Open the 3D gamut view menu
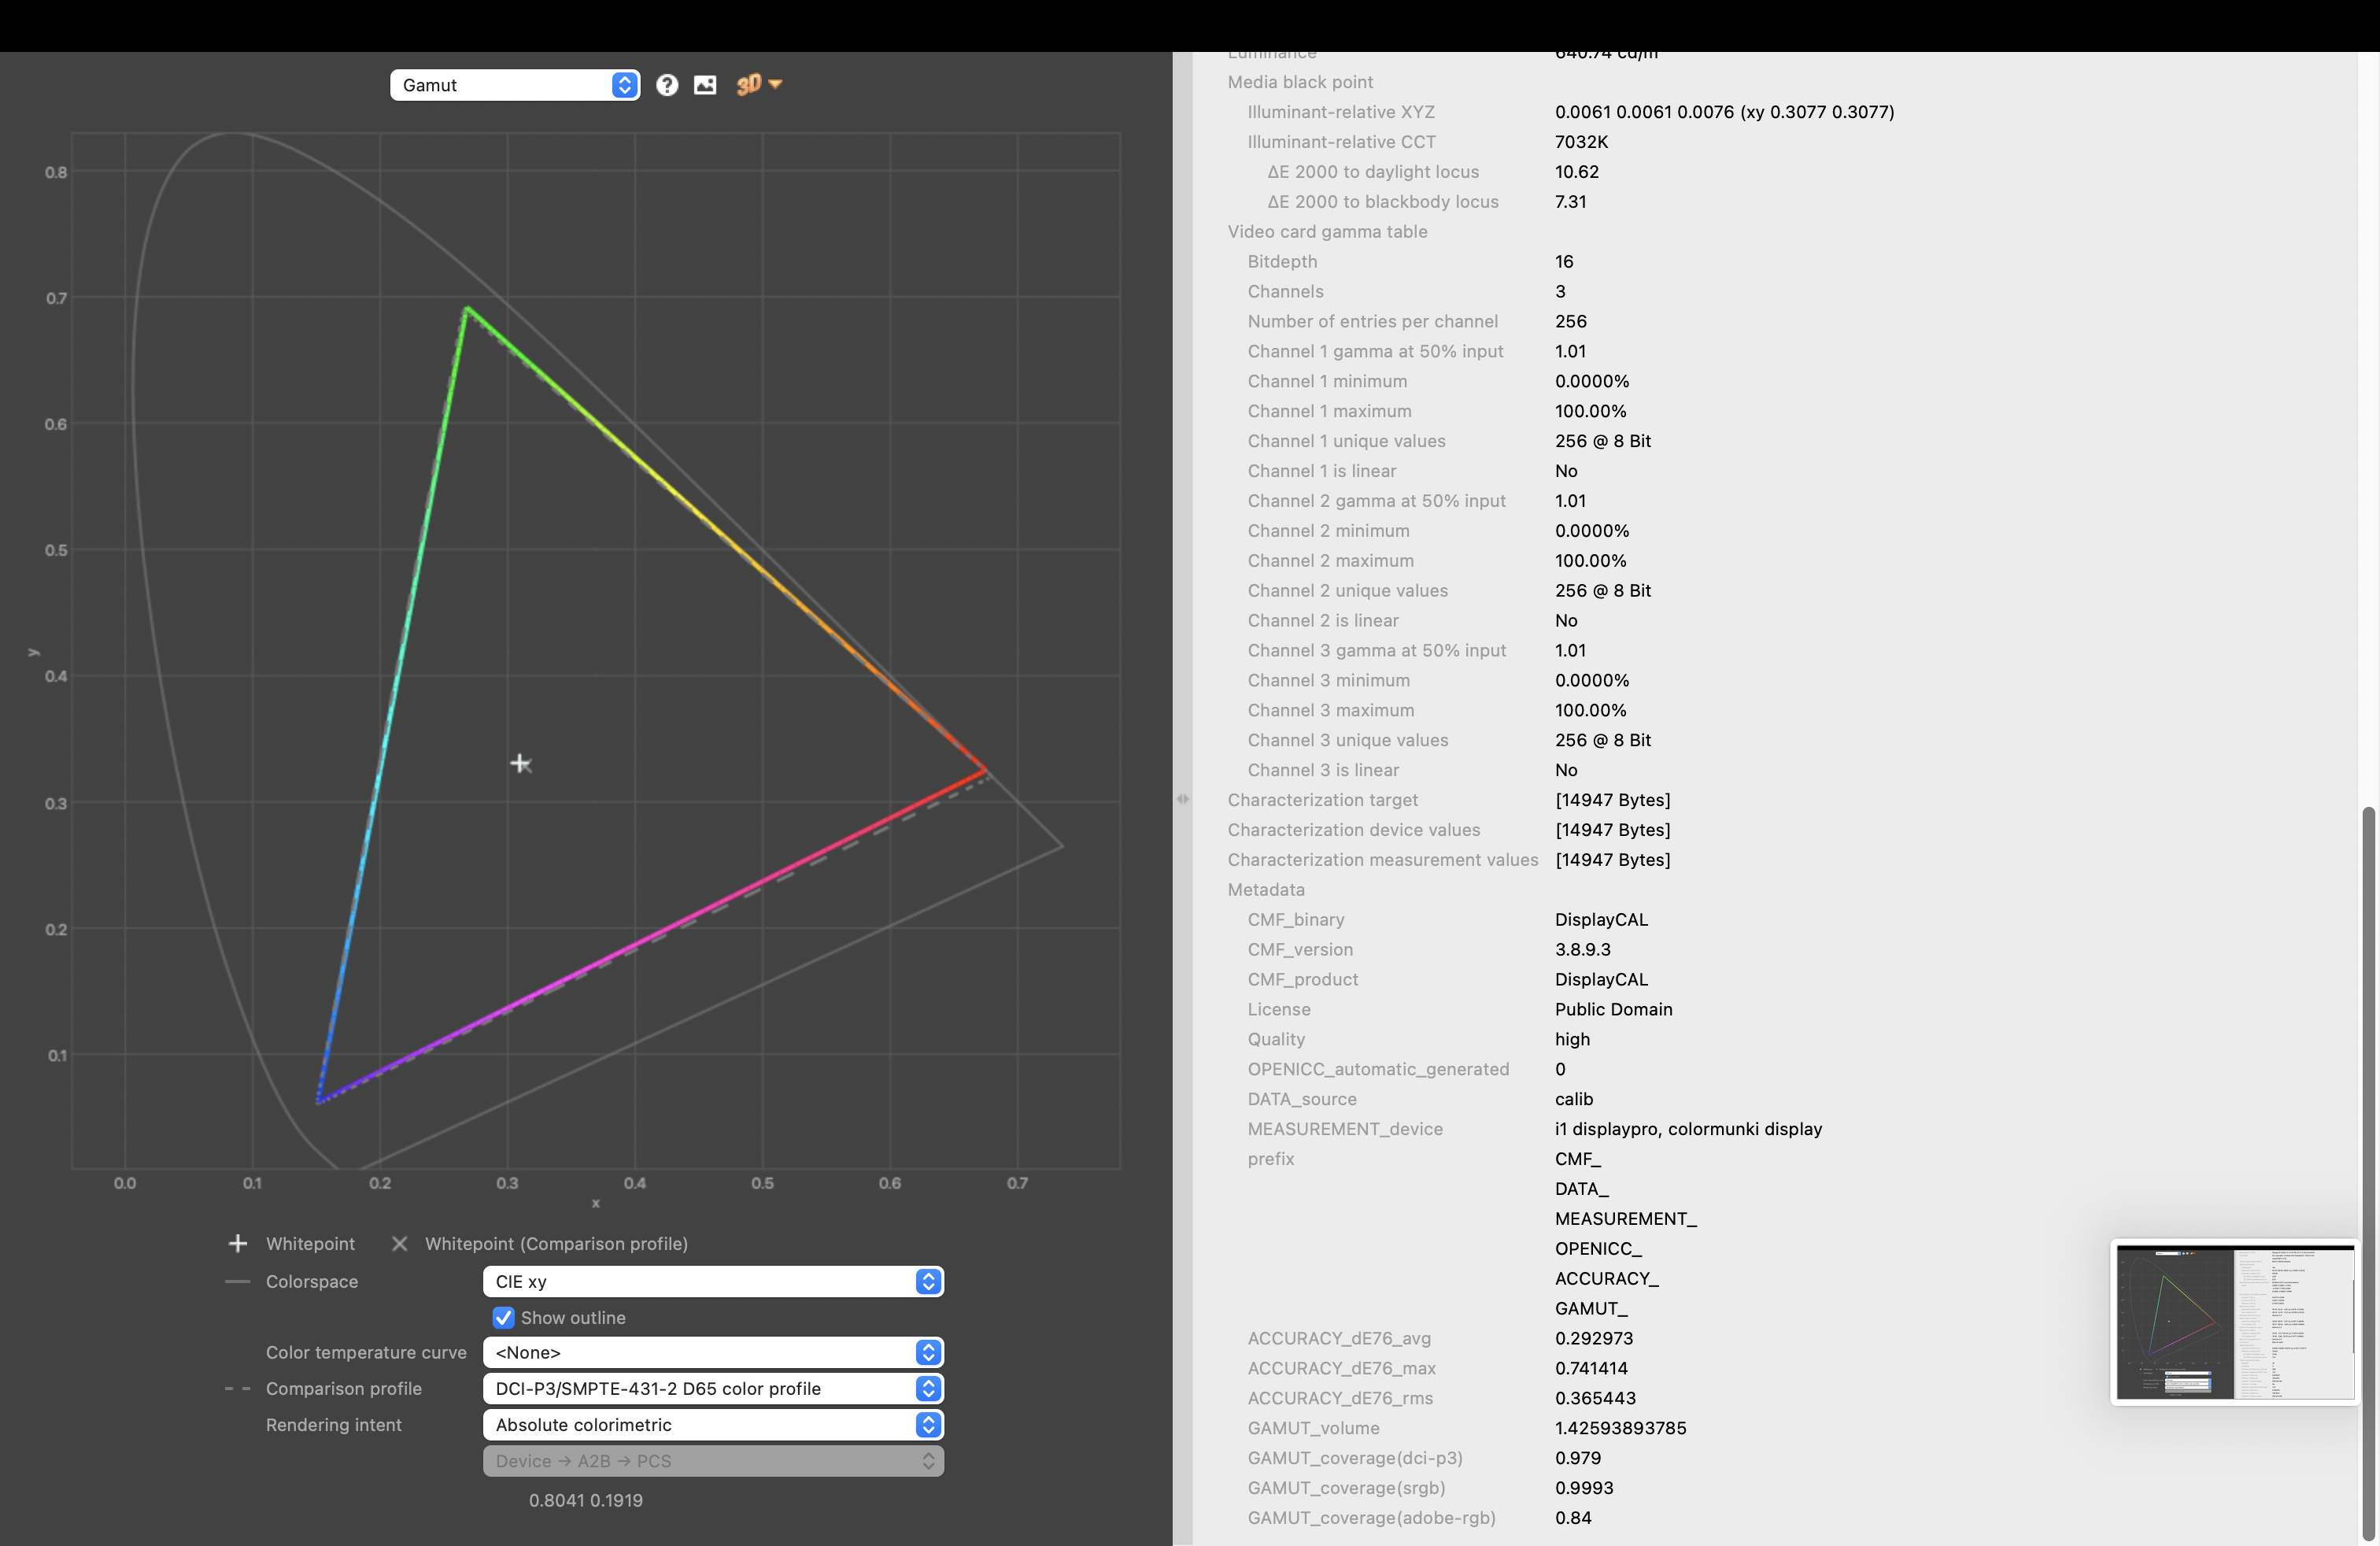2380x1546 pixels. coord(759,85)
